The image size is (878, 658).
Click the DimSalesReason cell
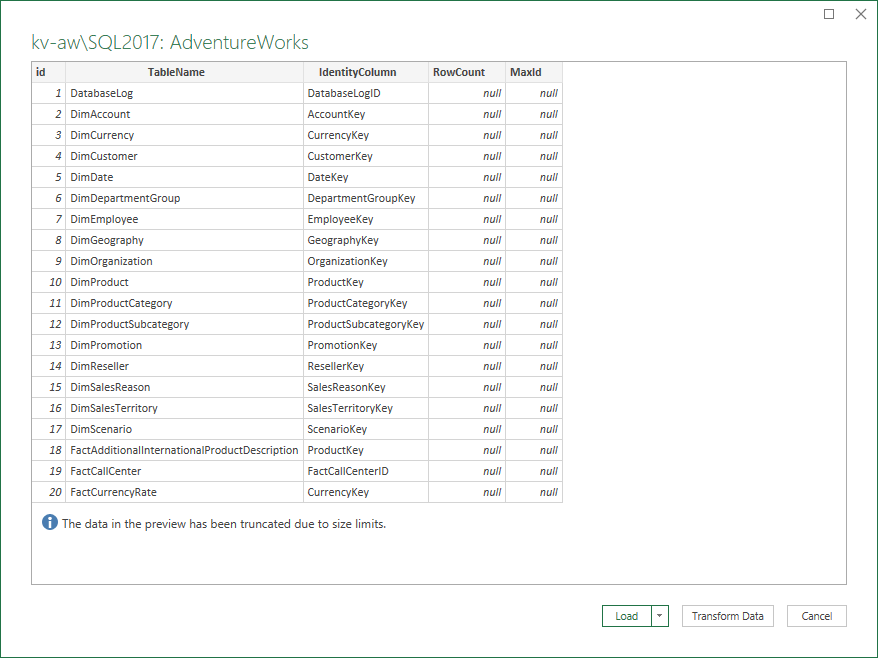click(x=184, y=387)
